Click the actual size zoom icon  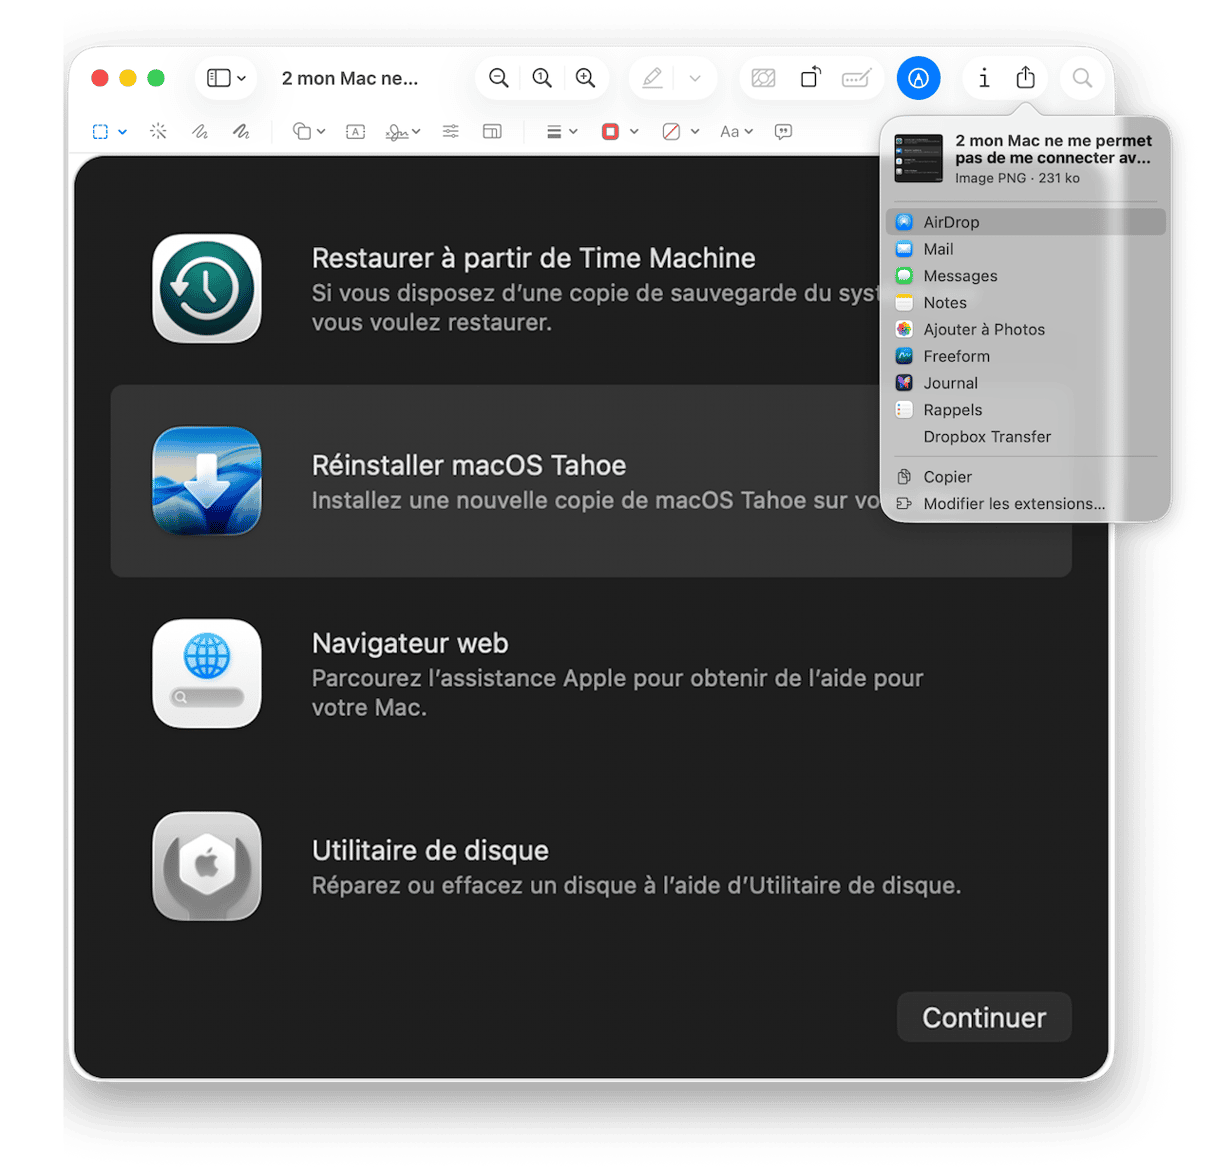(x=542, y=78)
